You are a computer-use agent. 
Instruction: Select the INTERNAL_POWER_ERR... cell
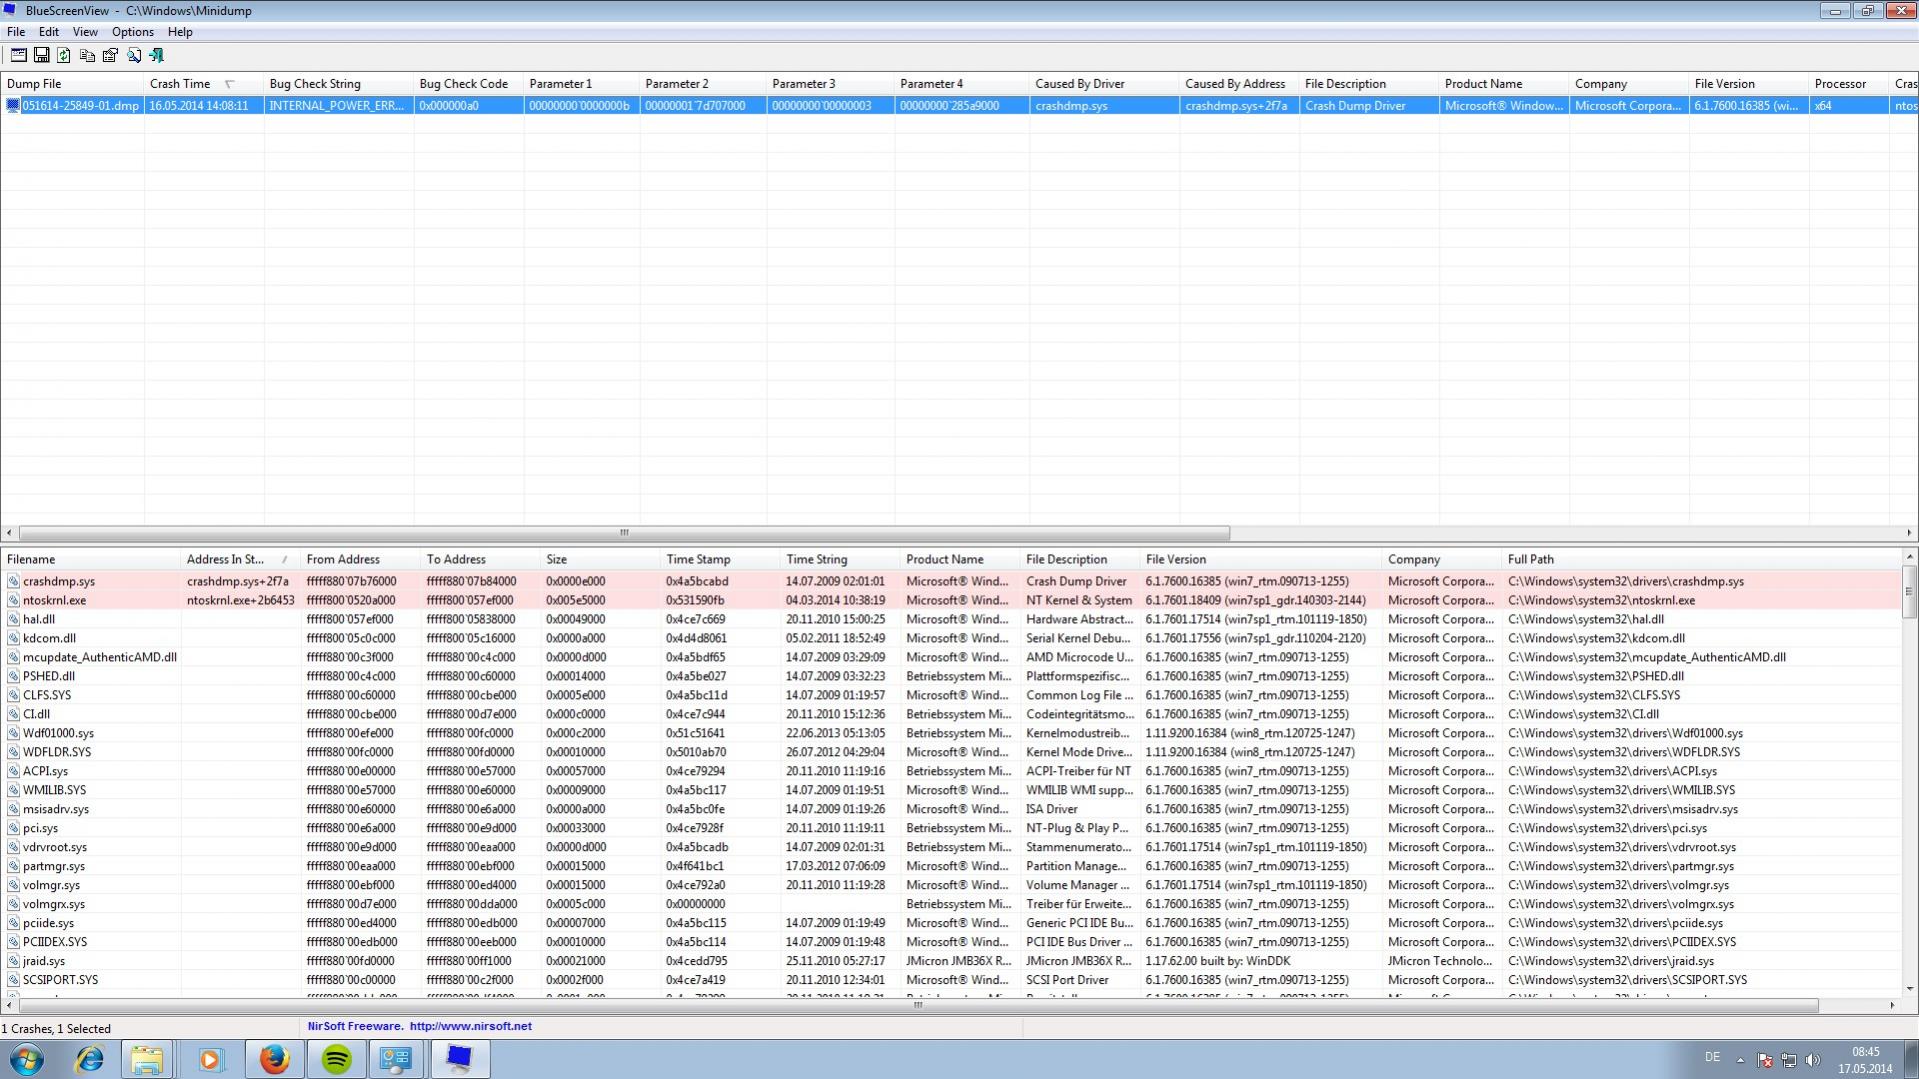[339, 105]
